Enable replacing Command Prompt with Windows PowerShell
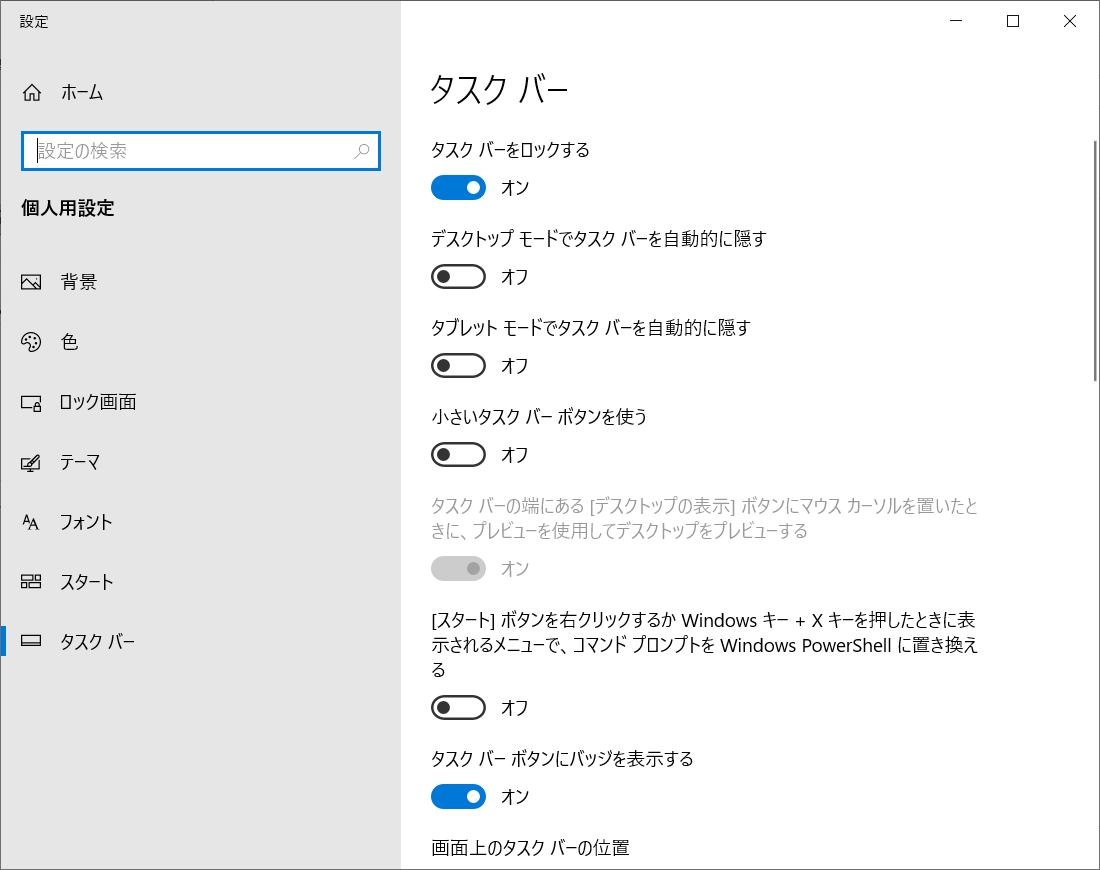The width and height of the screenshot is (1100, 870). pyautogui.click(x=458, y=707)
